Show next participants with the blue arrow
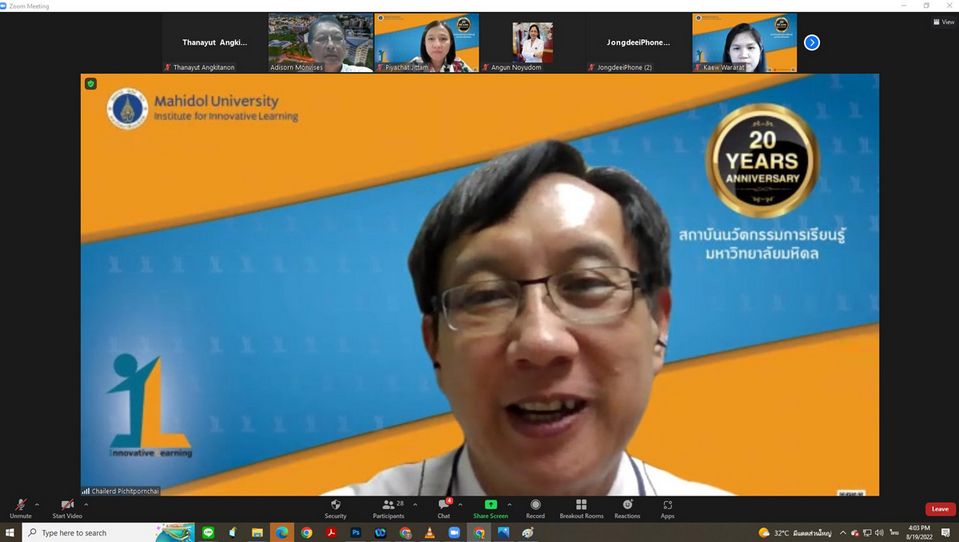The width and height of the screenshot is (959, 542). click(x=812, y=42)
